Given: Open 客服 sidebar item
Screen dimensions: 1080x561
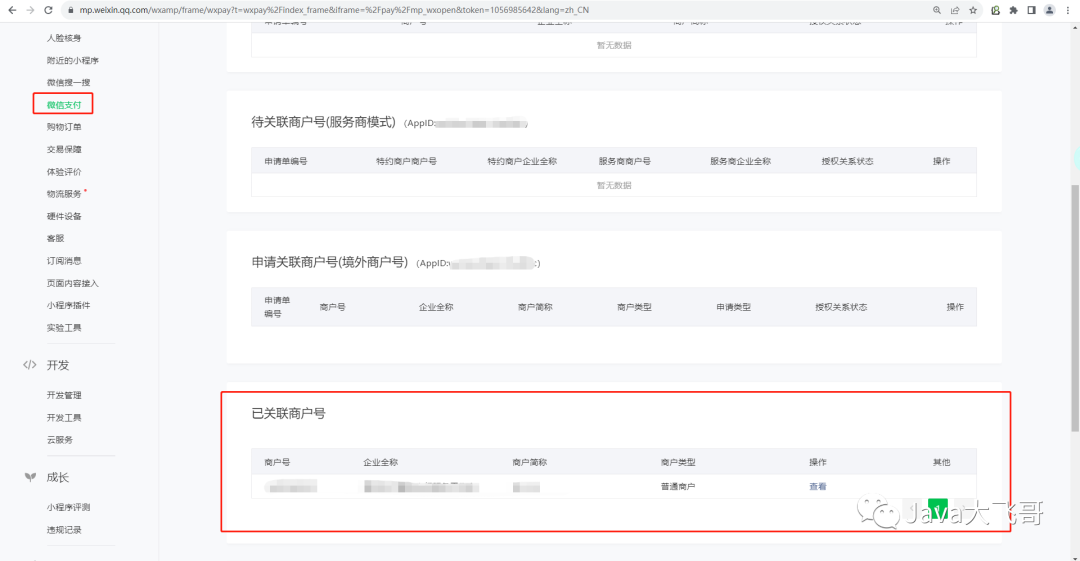Looking at the screenshot, I should [x=55, y=238].
